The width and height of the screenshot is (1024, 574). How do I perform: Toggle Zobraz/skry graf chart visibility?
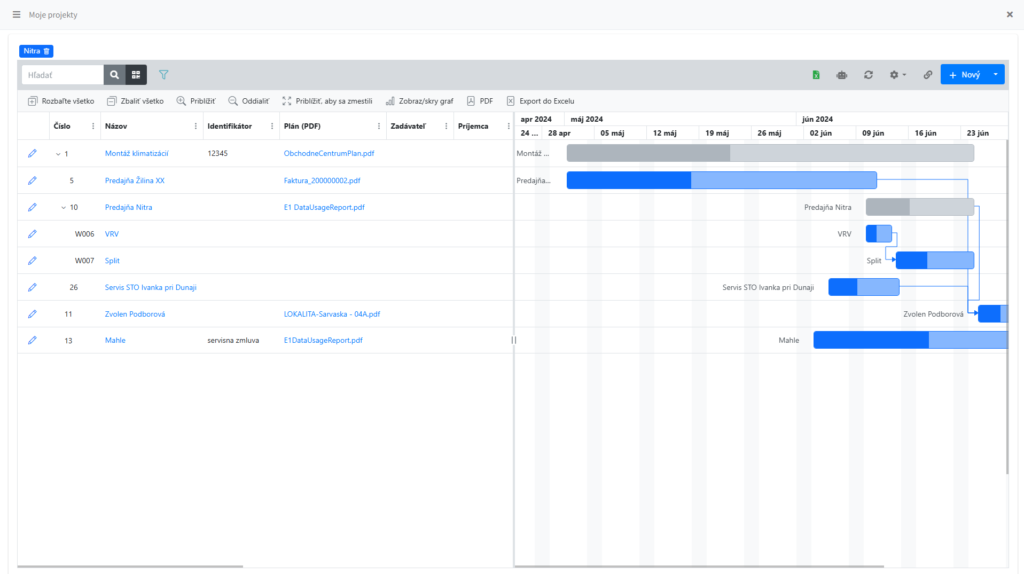(x=419, y=101)
